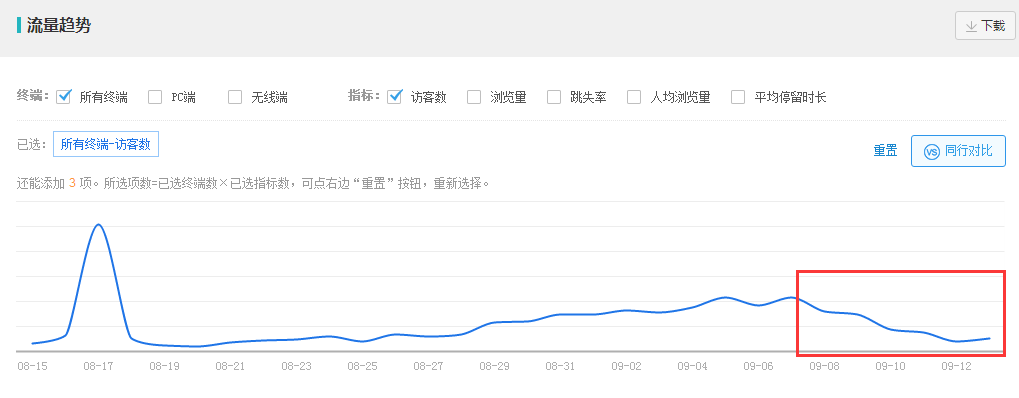Click the 流量趋势 section title
Image resolution: width=1019 pixels, height=398 pixels.
click(x=58, y=26)
